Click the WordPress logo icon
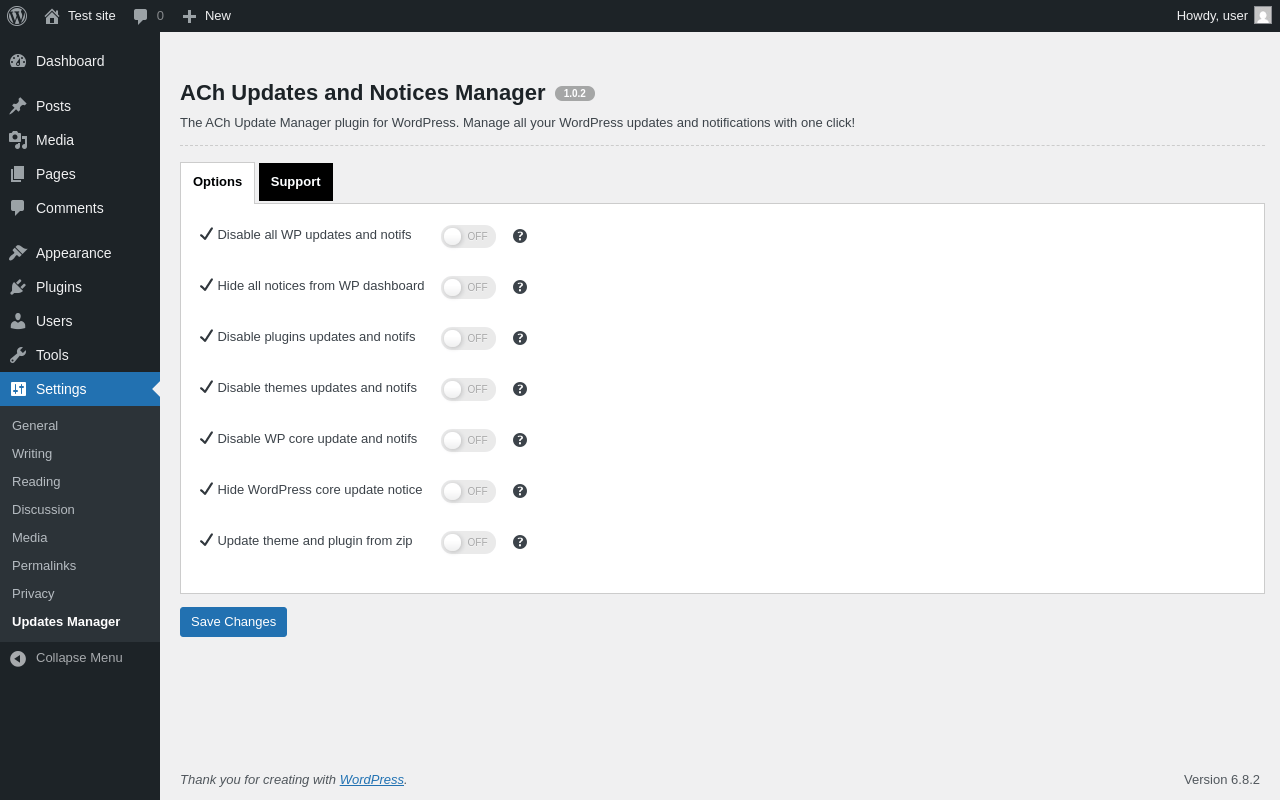Image resolution: width=1280 pixels, height=800 pixels. click(17, 16)
